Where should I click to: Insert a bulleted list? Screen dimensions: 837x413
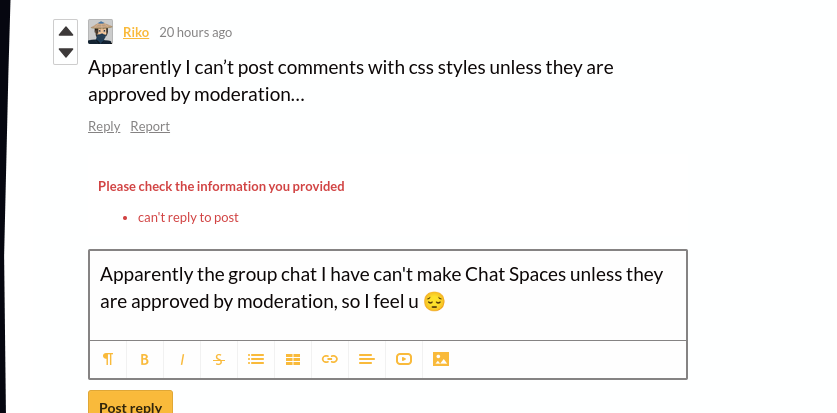coord(256,359)
